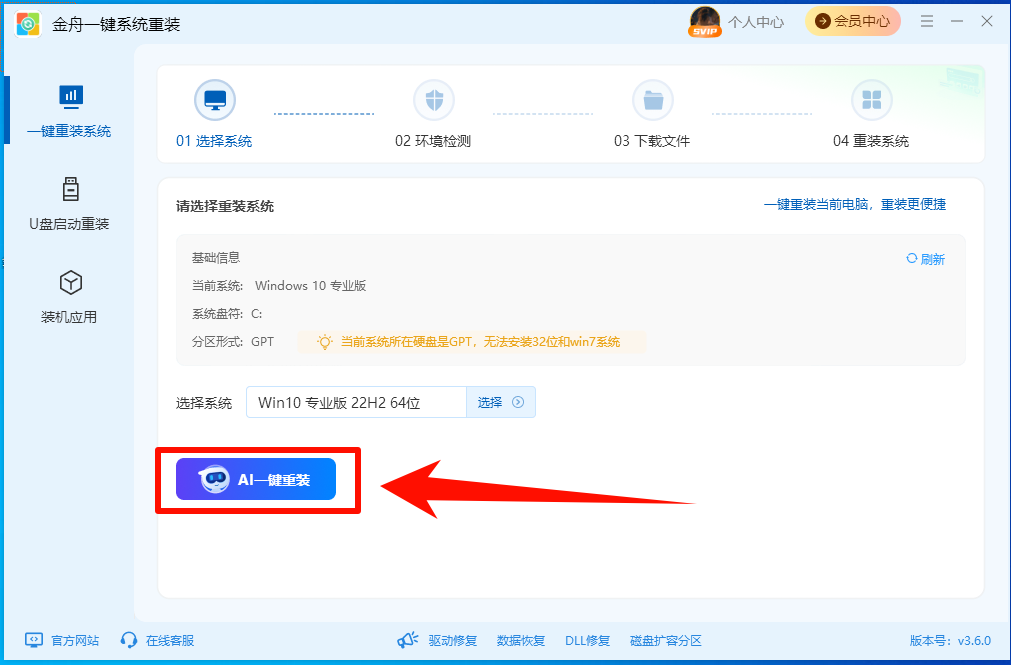Click the 刷新 refresh link text
This screenshot has width=1011, height=665.
[x=932, y=259]
